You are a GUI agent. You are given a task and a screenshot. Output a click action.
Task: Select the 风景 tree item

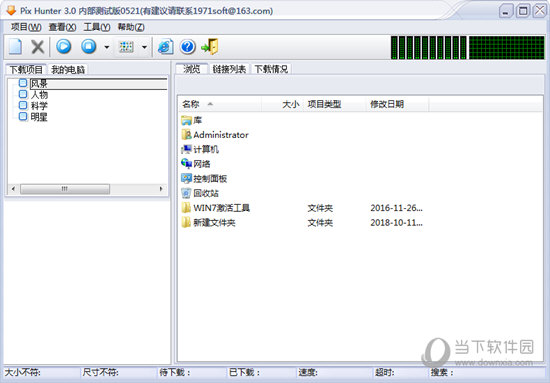[39, 84]
